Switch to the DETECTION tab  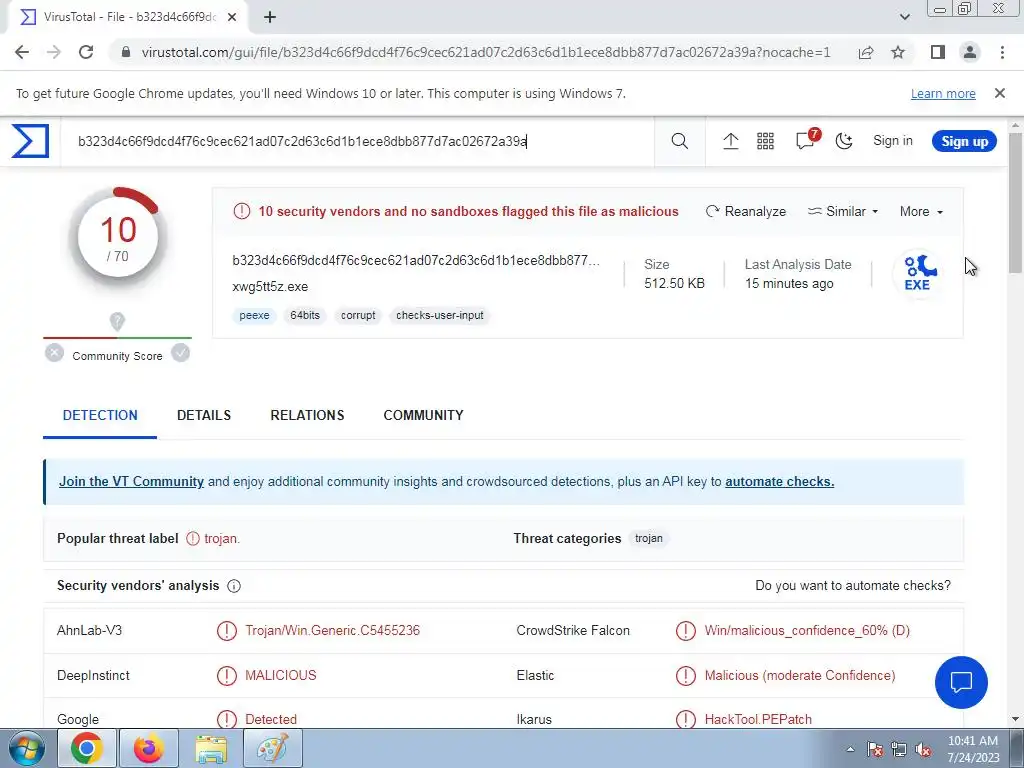click(100, 415)
